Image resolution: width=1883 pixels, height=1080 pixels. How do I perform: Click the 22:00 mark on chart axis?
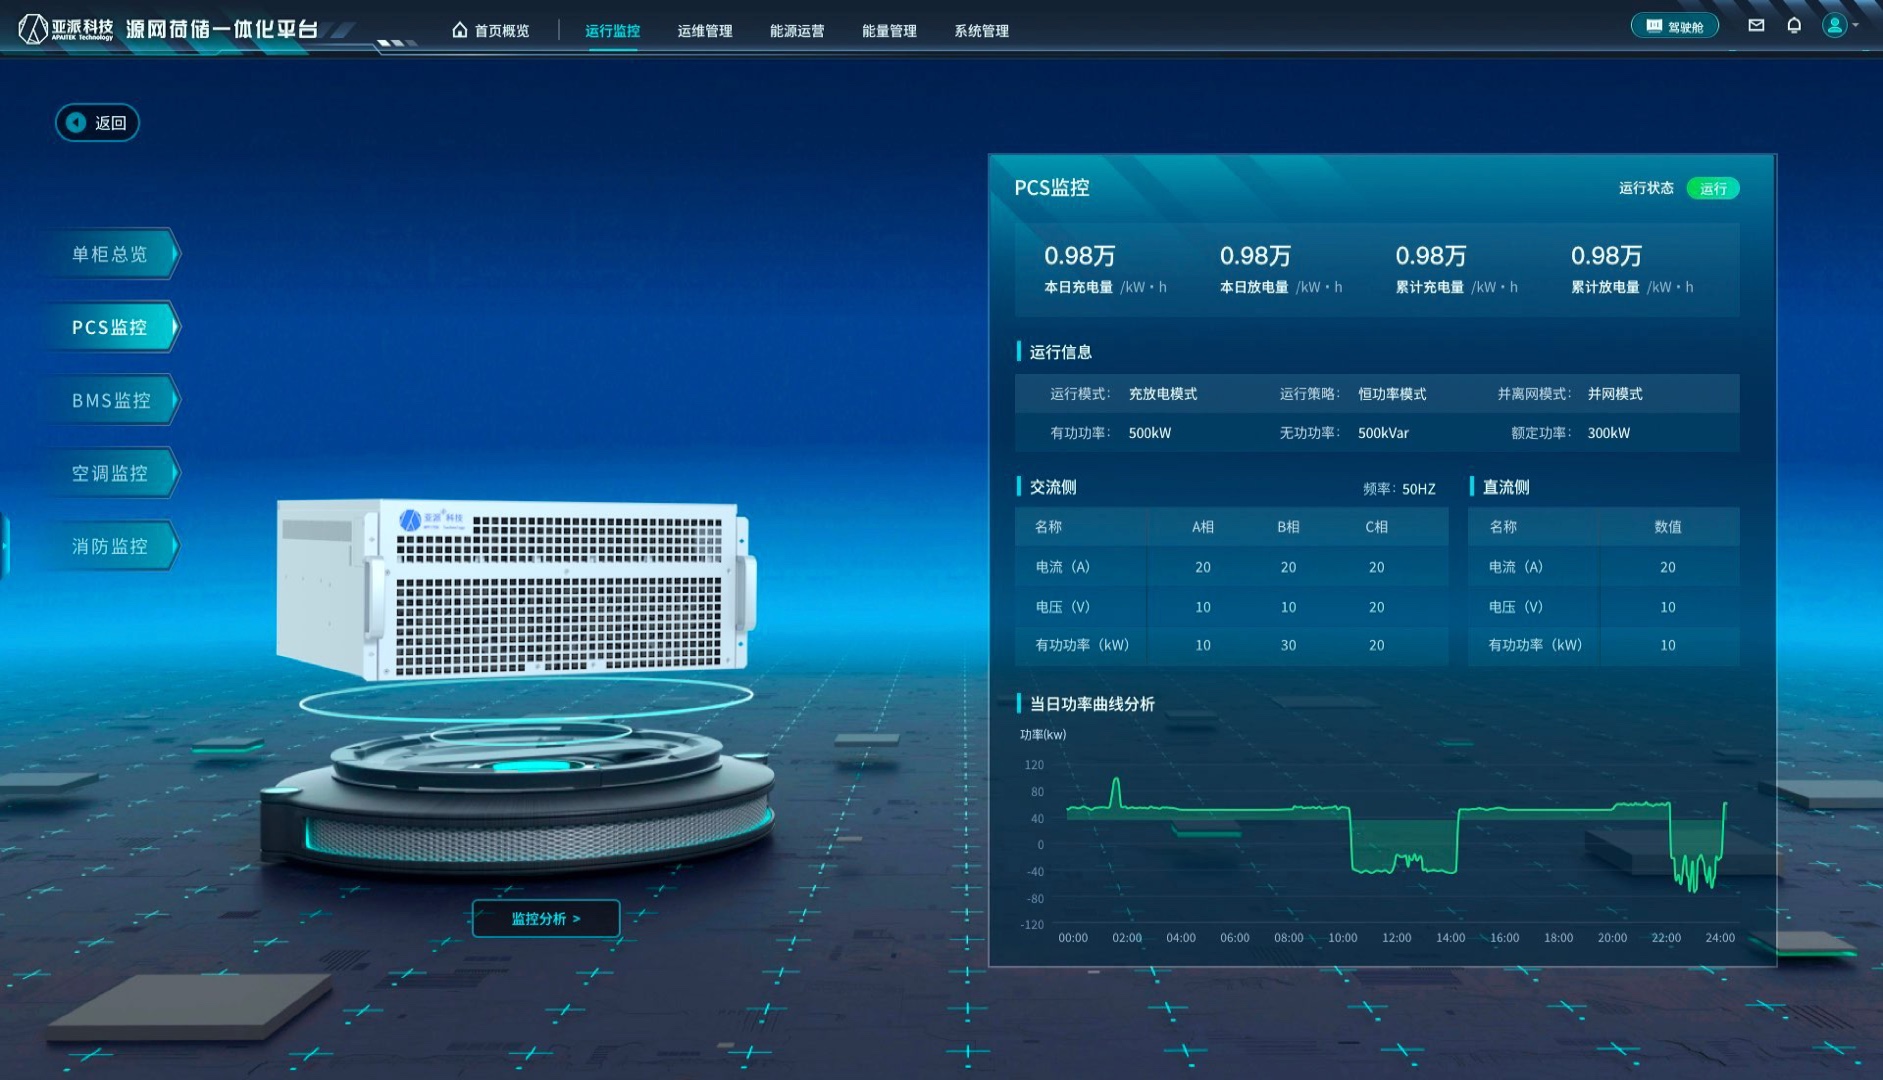[1666, 938]
